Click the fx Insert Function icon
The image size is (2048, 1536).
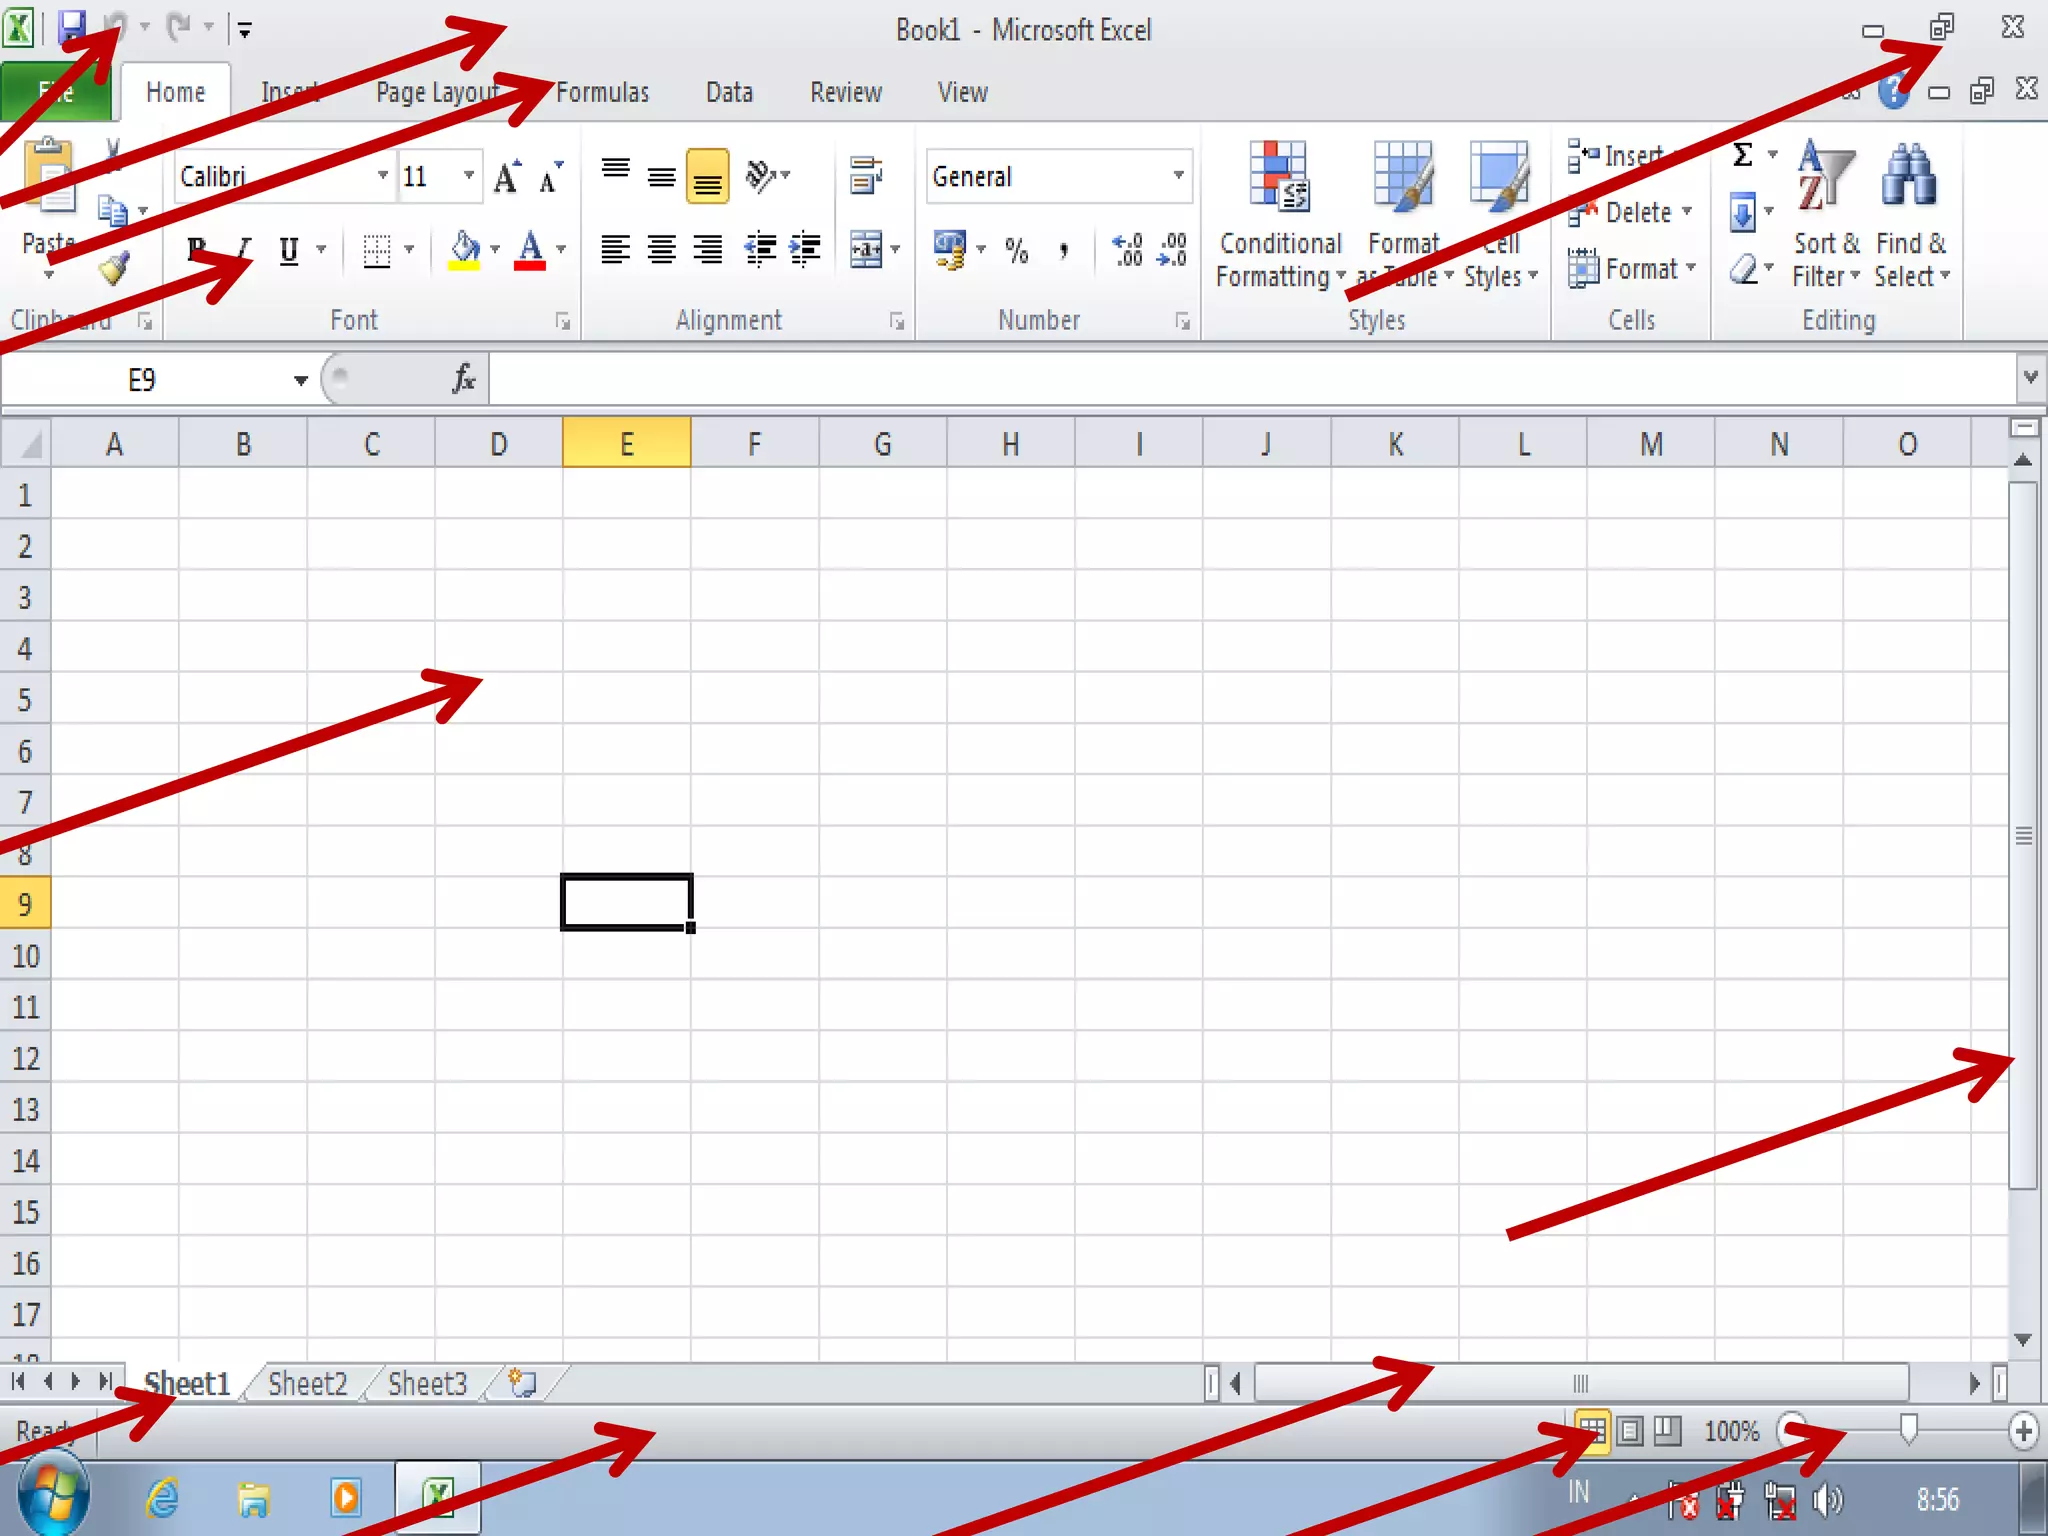click(x=463, y=379)
